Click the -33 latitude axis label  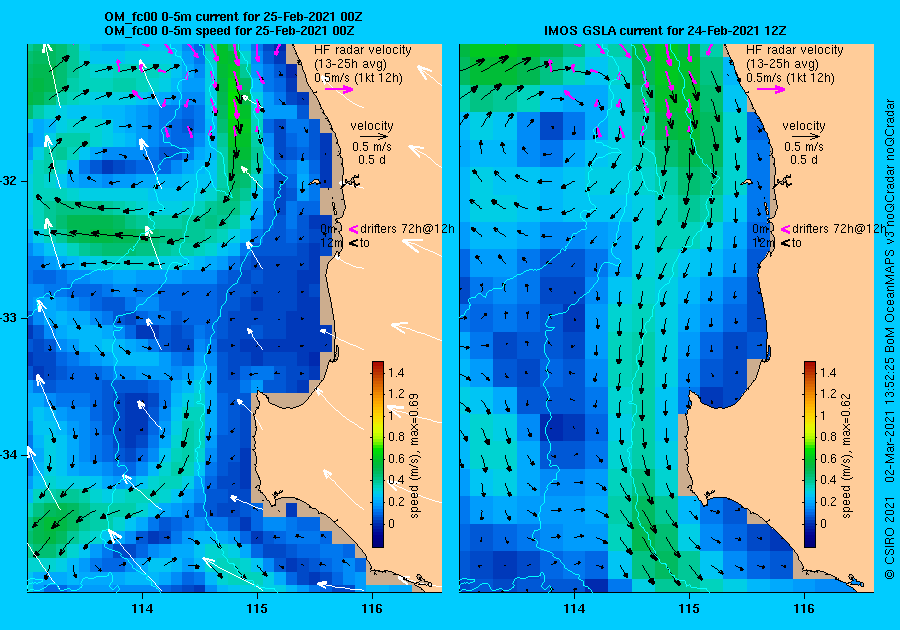tap(10, 318)
